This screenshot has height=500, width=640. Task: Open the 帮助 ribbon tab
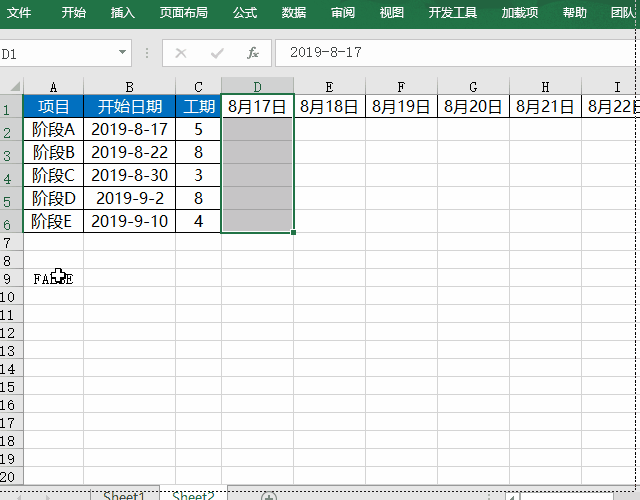pos(575,13)
